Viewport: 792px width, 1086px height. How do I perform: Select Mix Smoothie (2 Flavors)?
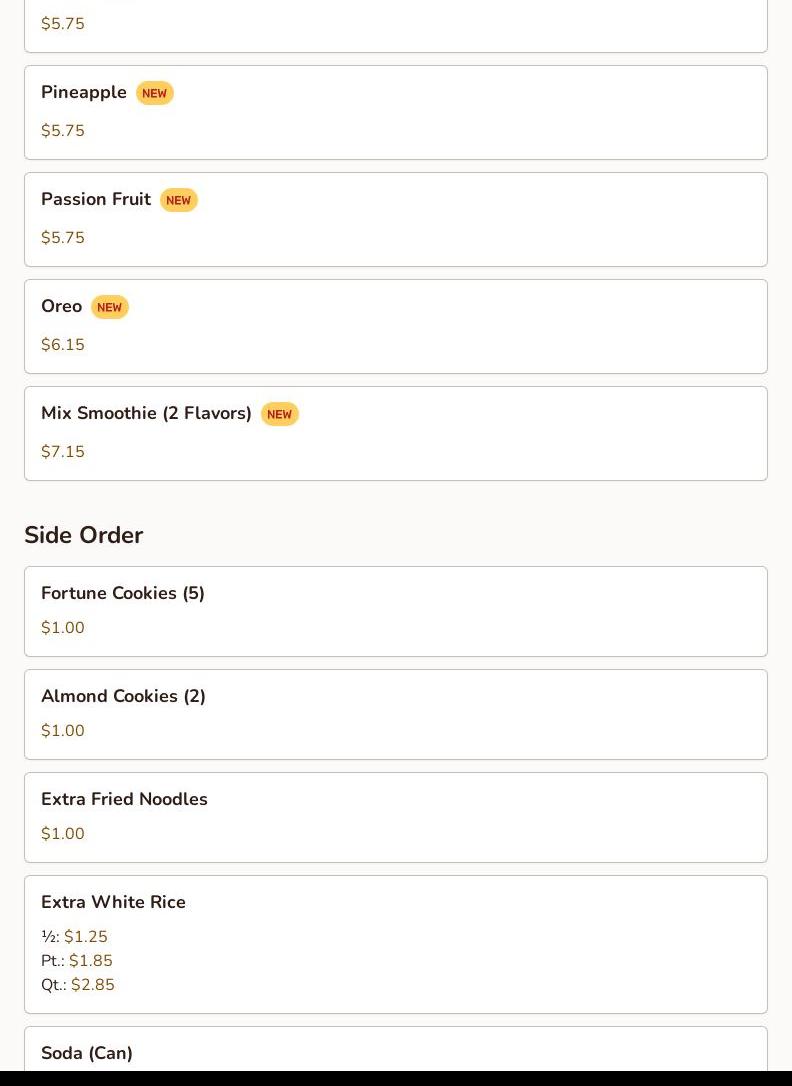pos(146,414)
